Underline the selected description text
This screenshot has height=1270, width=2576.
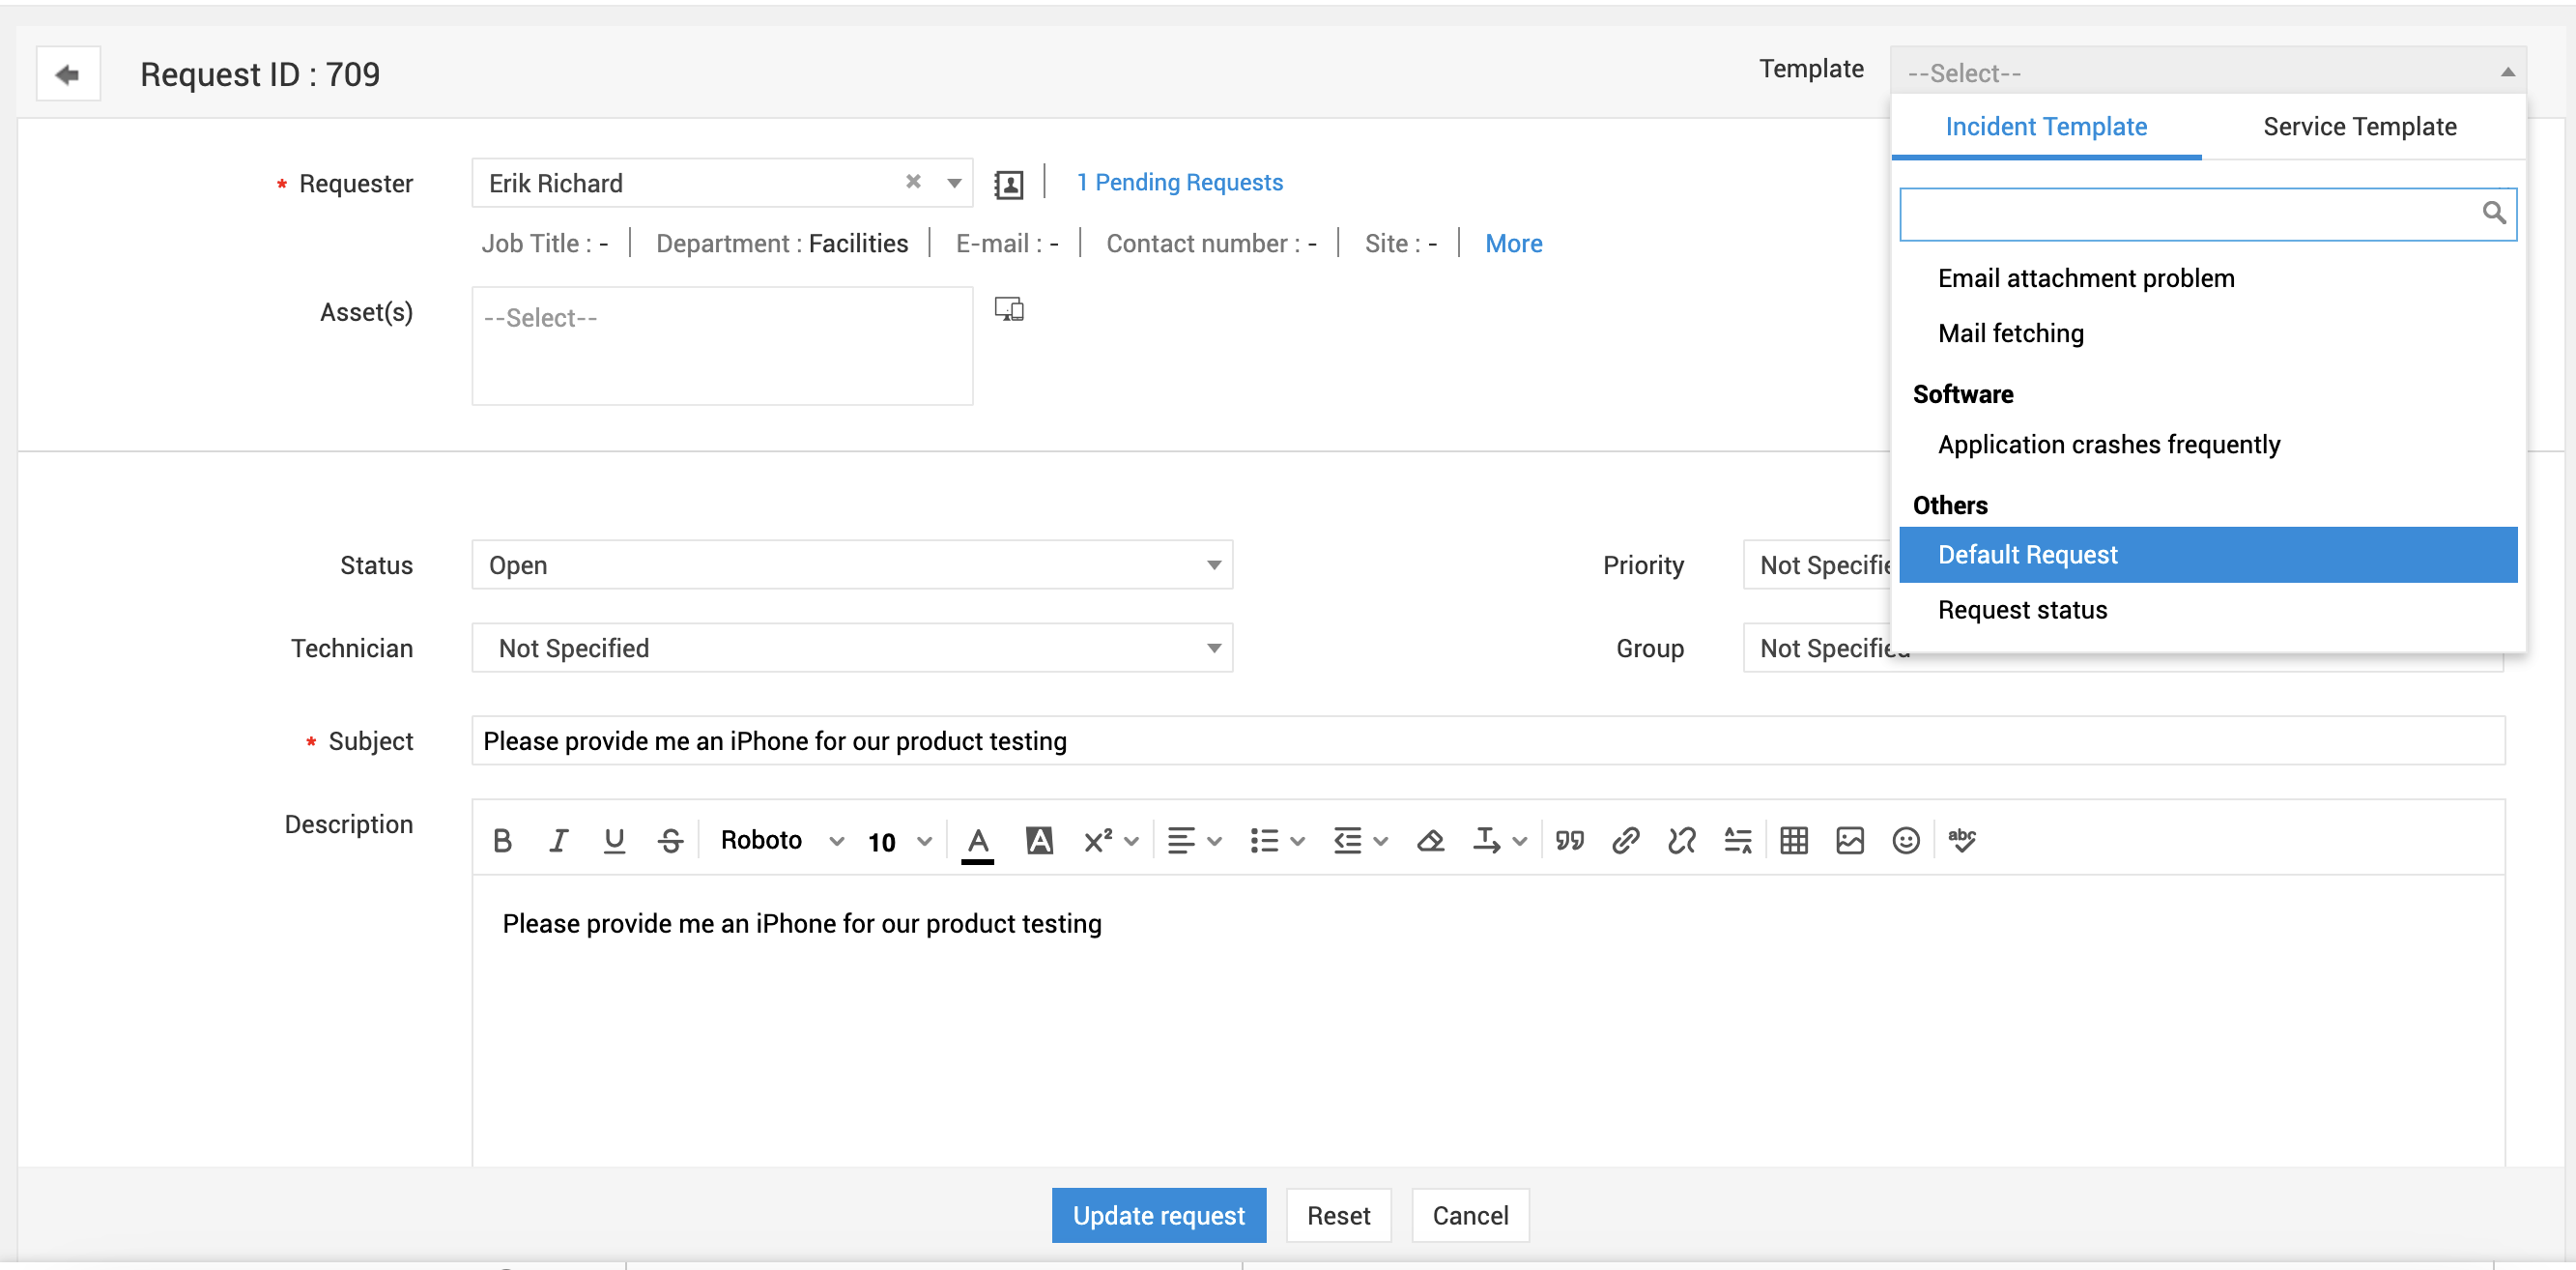coord(614,840)
